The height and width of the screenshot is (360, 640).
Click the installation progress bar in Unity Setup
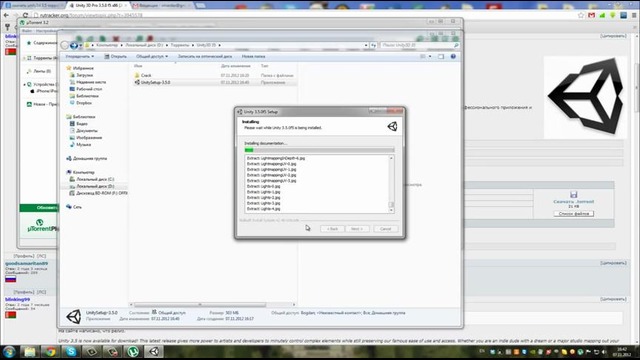pos(319,150)
